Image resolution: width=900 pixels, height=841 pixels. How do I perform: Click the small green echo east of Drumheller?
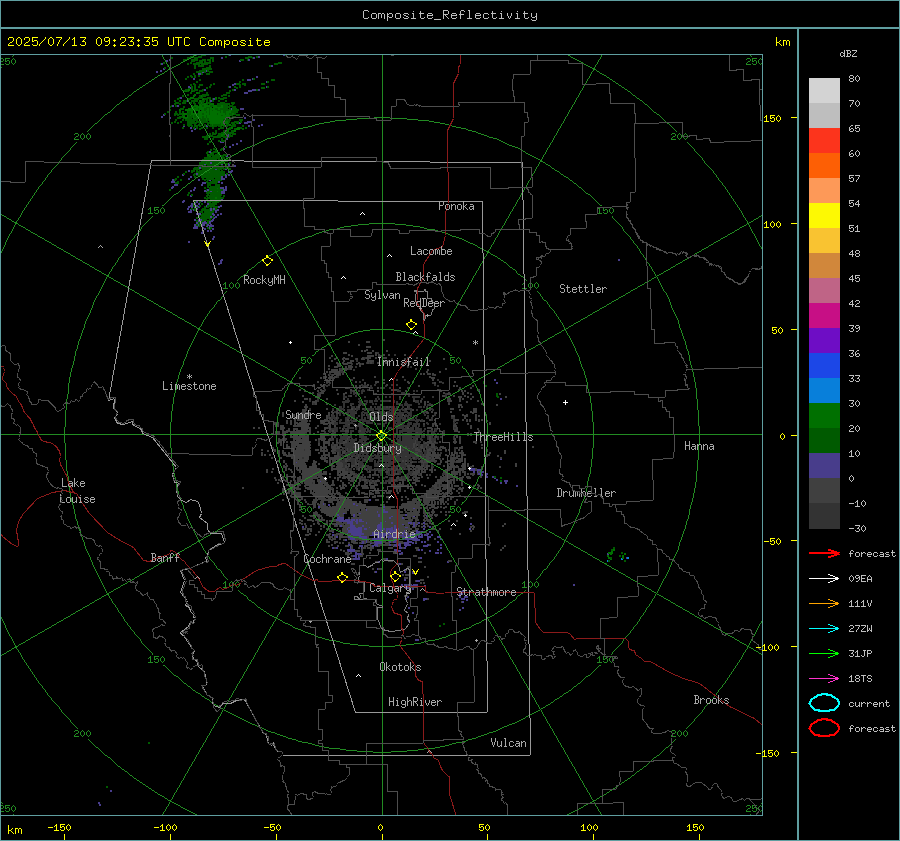pos(616,555)
